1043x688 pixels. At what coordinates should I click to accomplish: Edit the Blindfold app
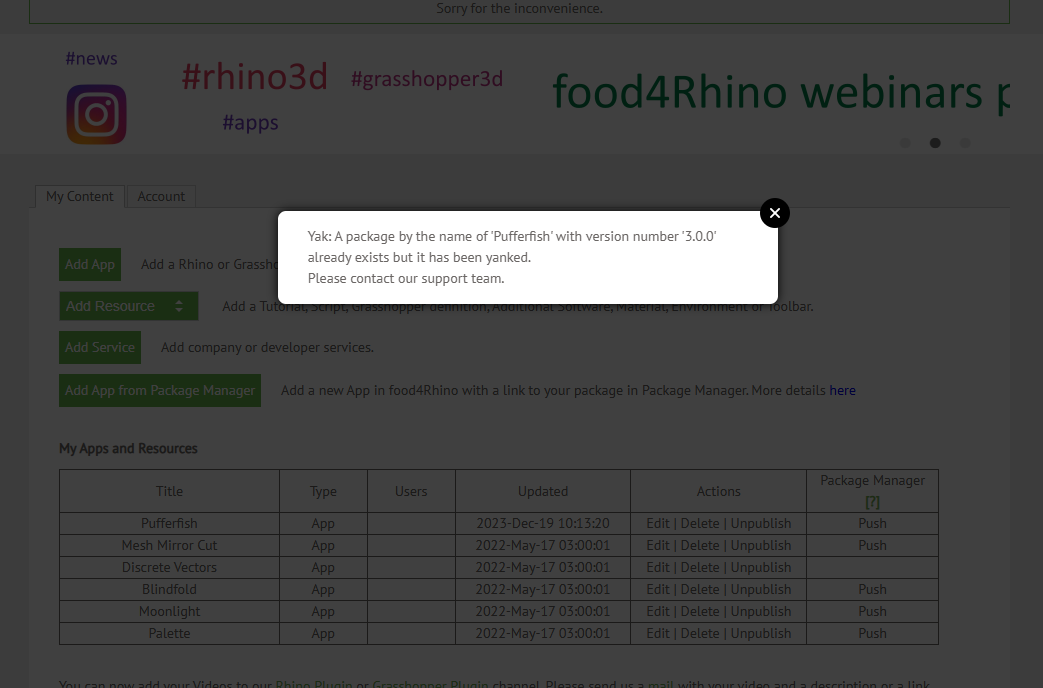[658, 590]
